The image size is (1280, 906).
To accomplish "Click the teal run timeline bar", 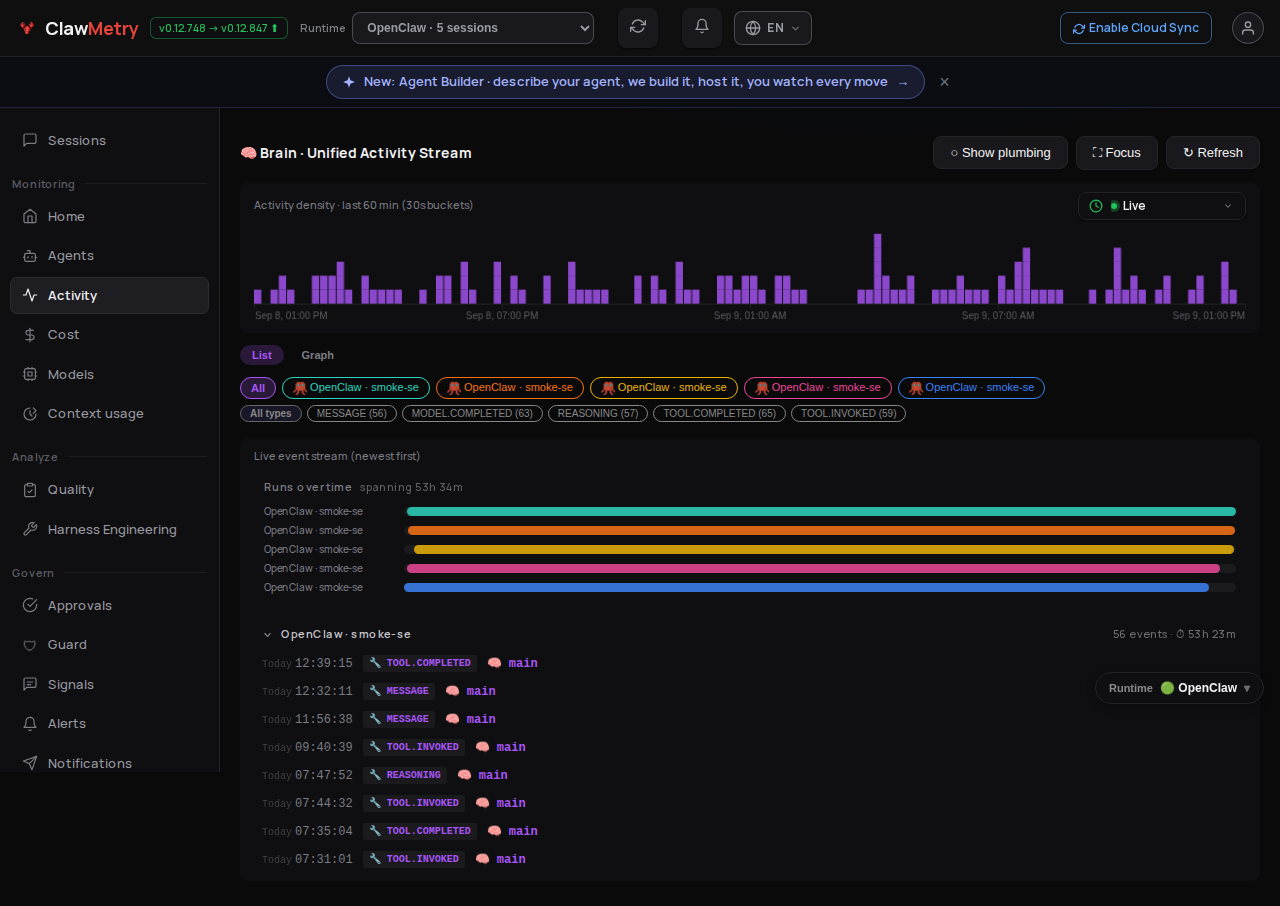I will click(821, 511).
